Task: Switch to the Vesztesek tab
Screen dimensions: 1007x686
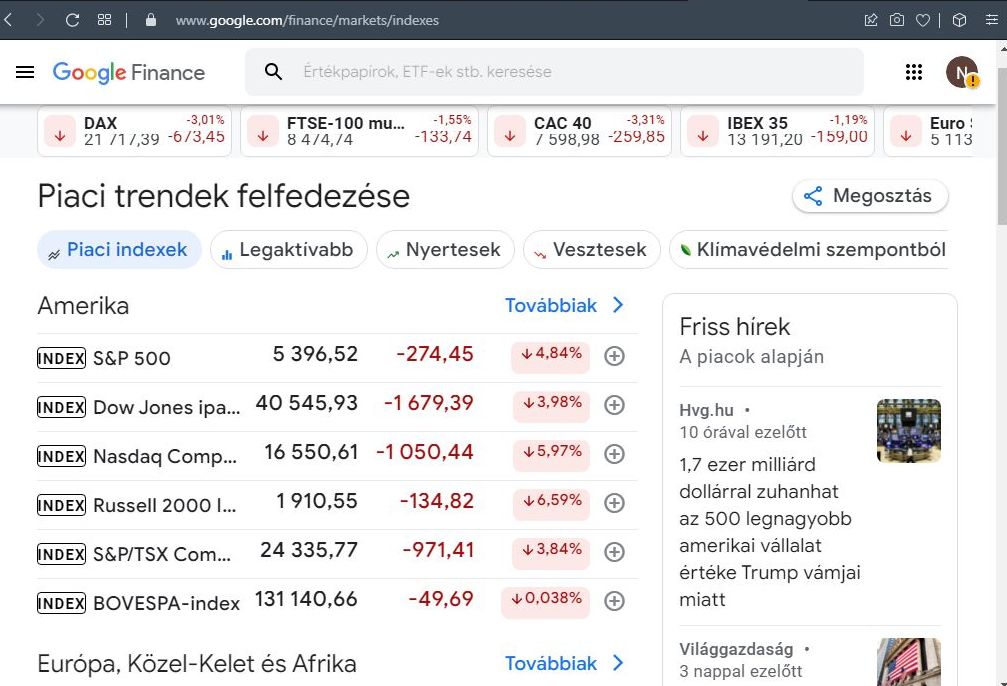Action: click(x=591, y=249)
